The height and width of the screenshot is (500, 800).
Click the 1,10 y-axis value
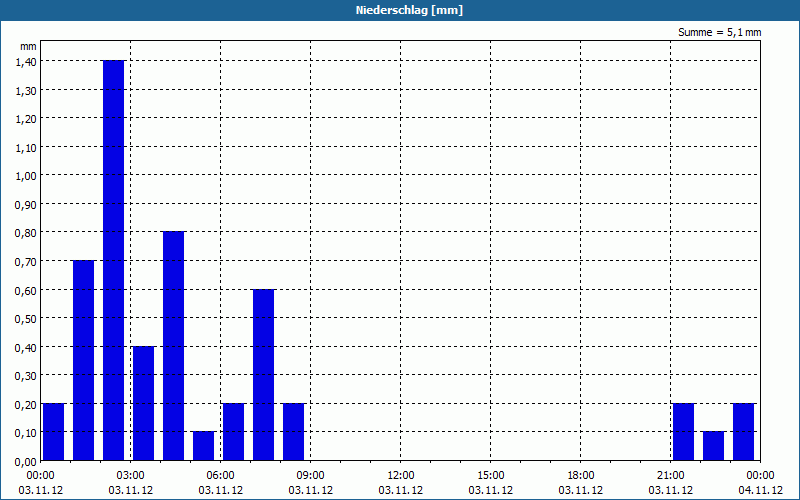point(26,147)
